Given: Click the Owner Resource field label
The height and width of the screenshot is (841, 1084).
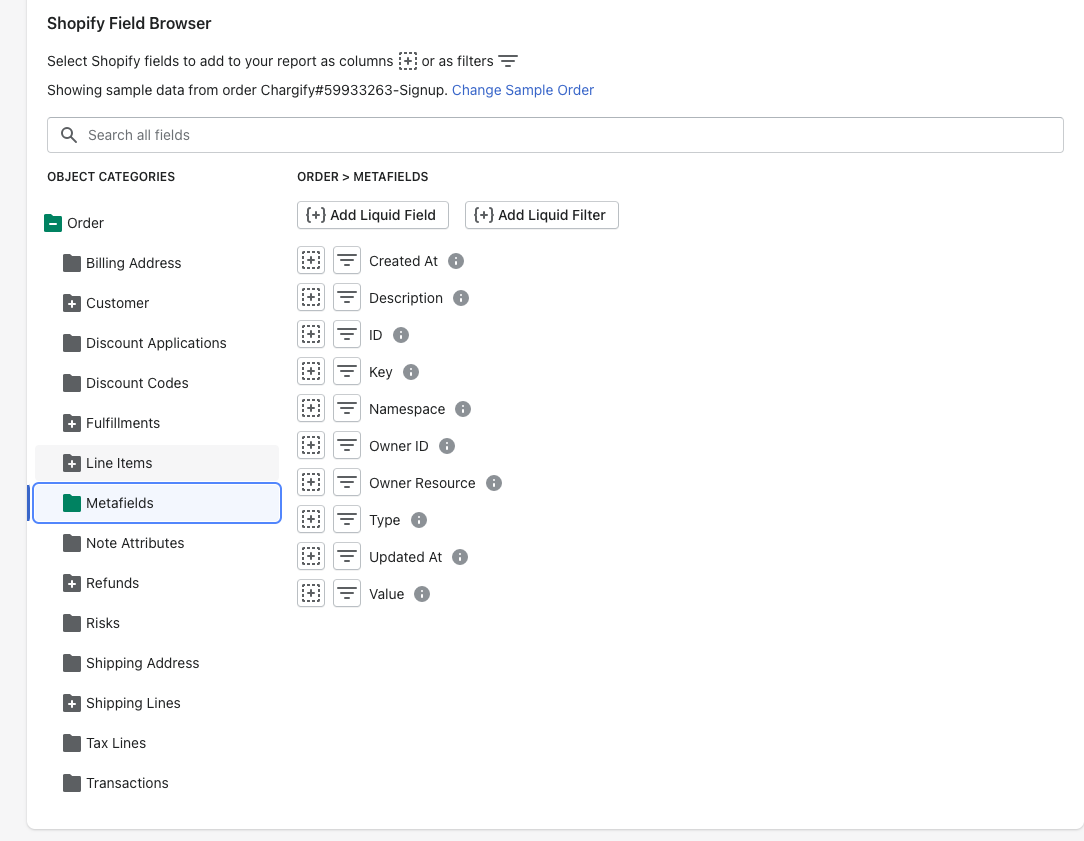Looking at the screenshot, I should pos(422,483).
